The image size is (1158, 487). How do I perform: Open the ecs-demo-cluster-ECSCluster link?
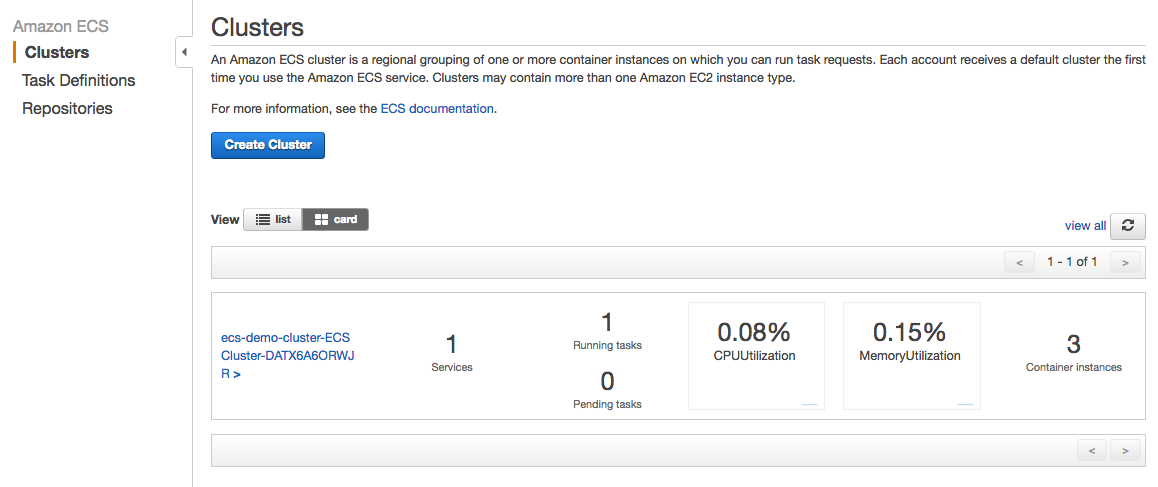[288, 355]
